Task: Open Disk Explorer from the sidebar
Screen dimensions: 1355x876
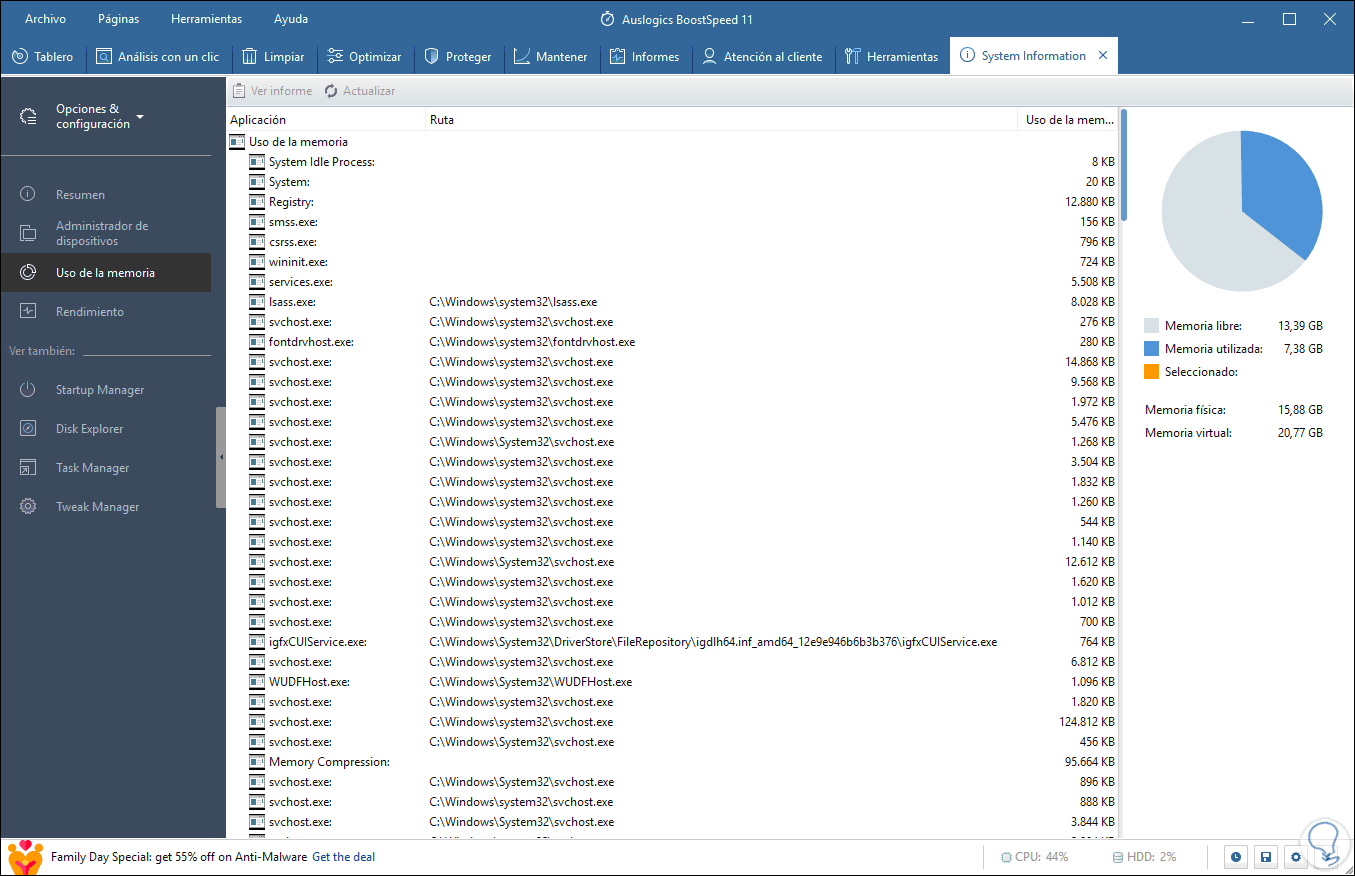Action: coord(105,429)
